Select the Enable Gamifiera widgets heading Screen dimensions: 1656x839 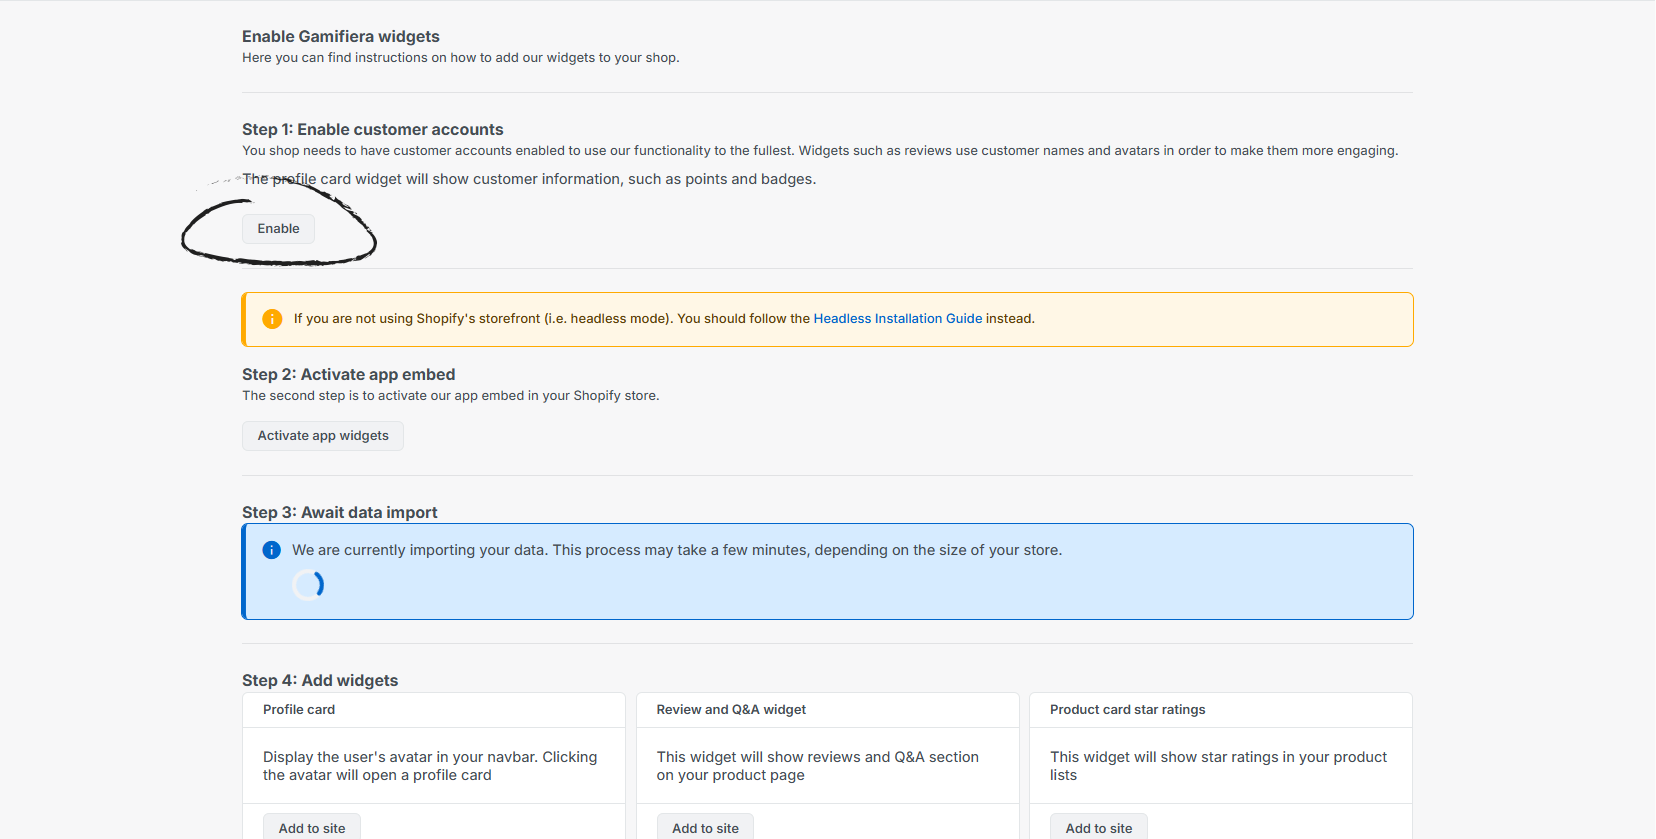340,37
